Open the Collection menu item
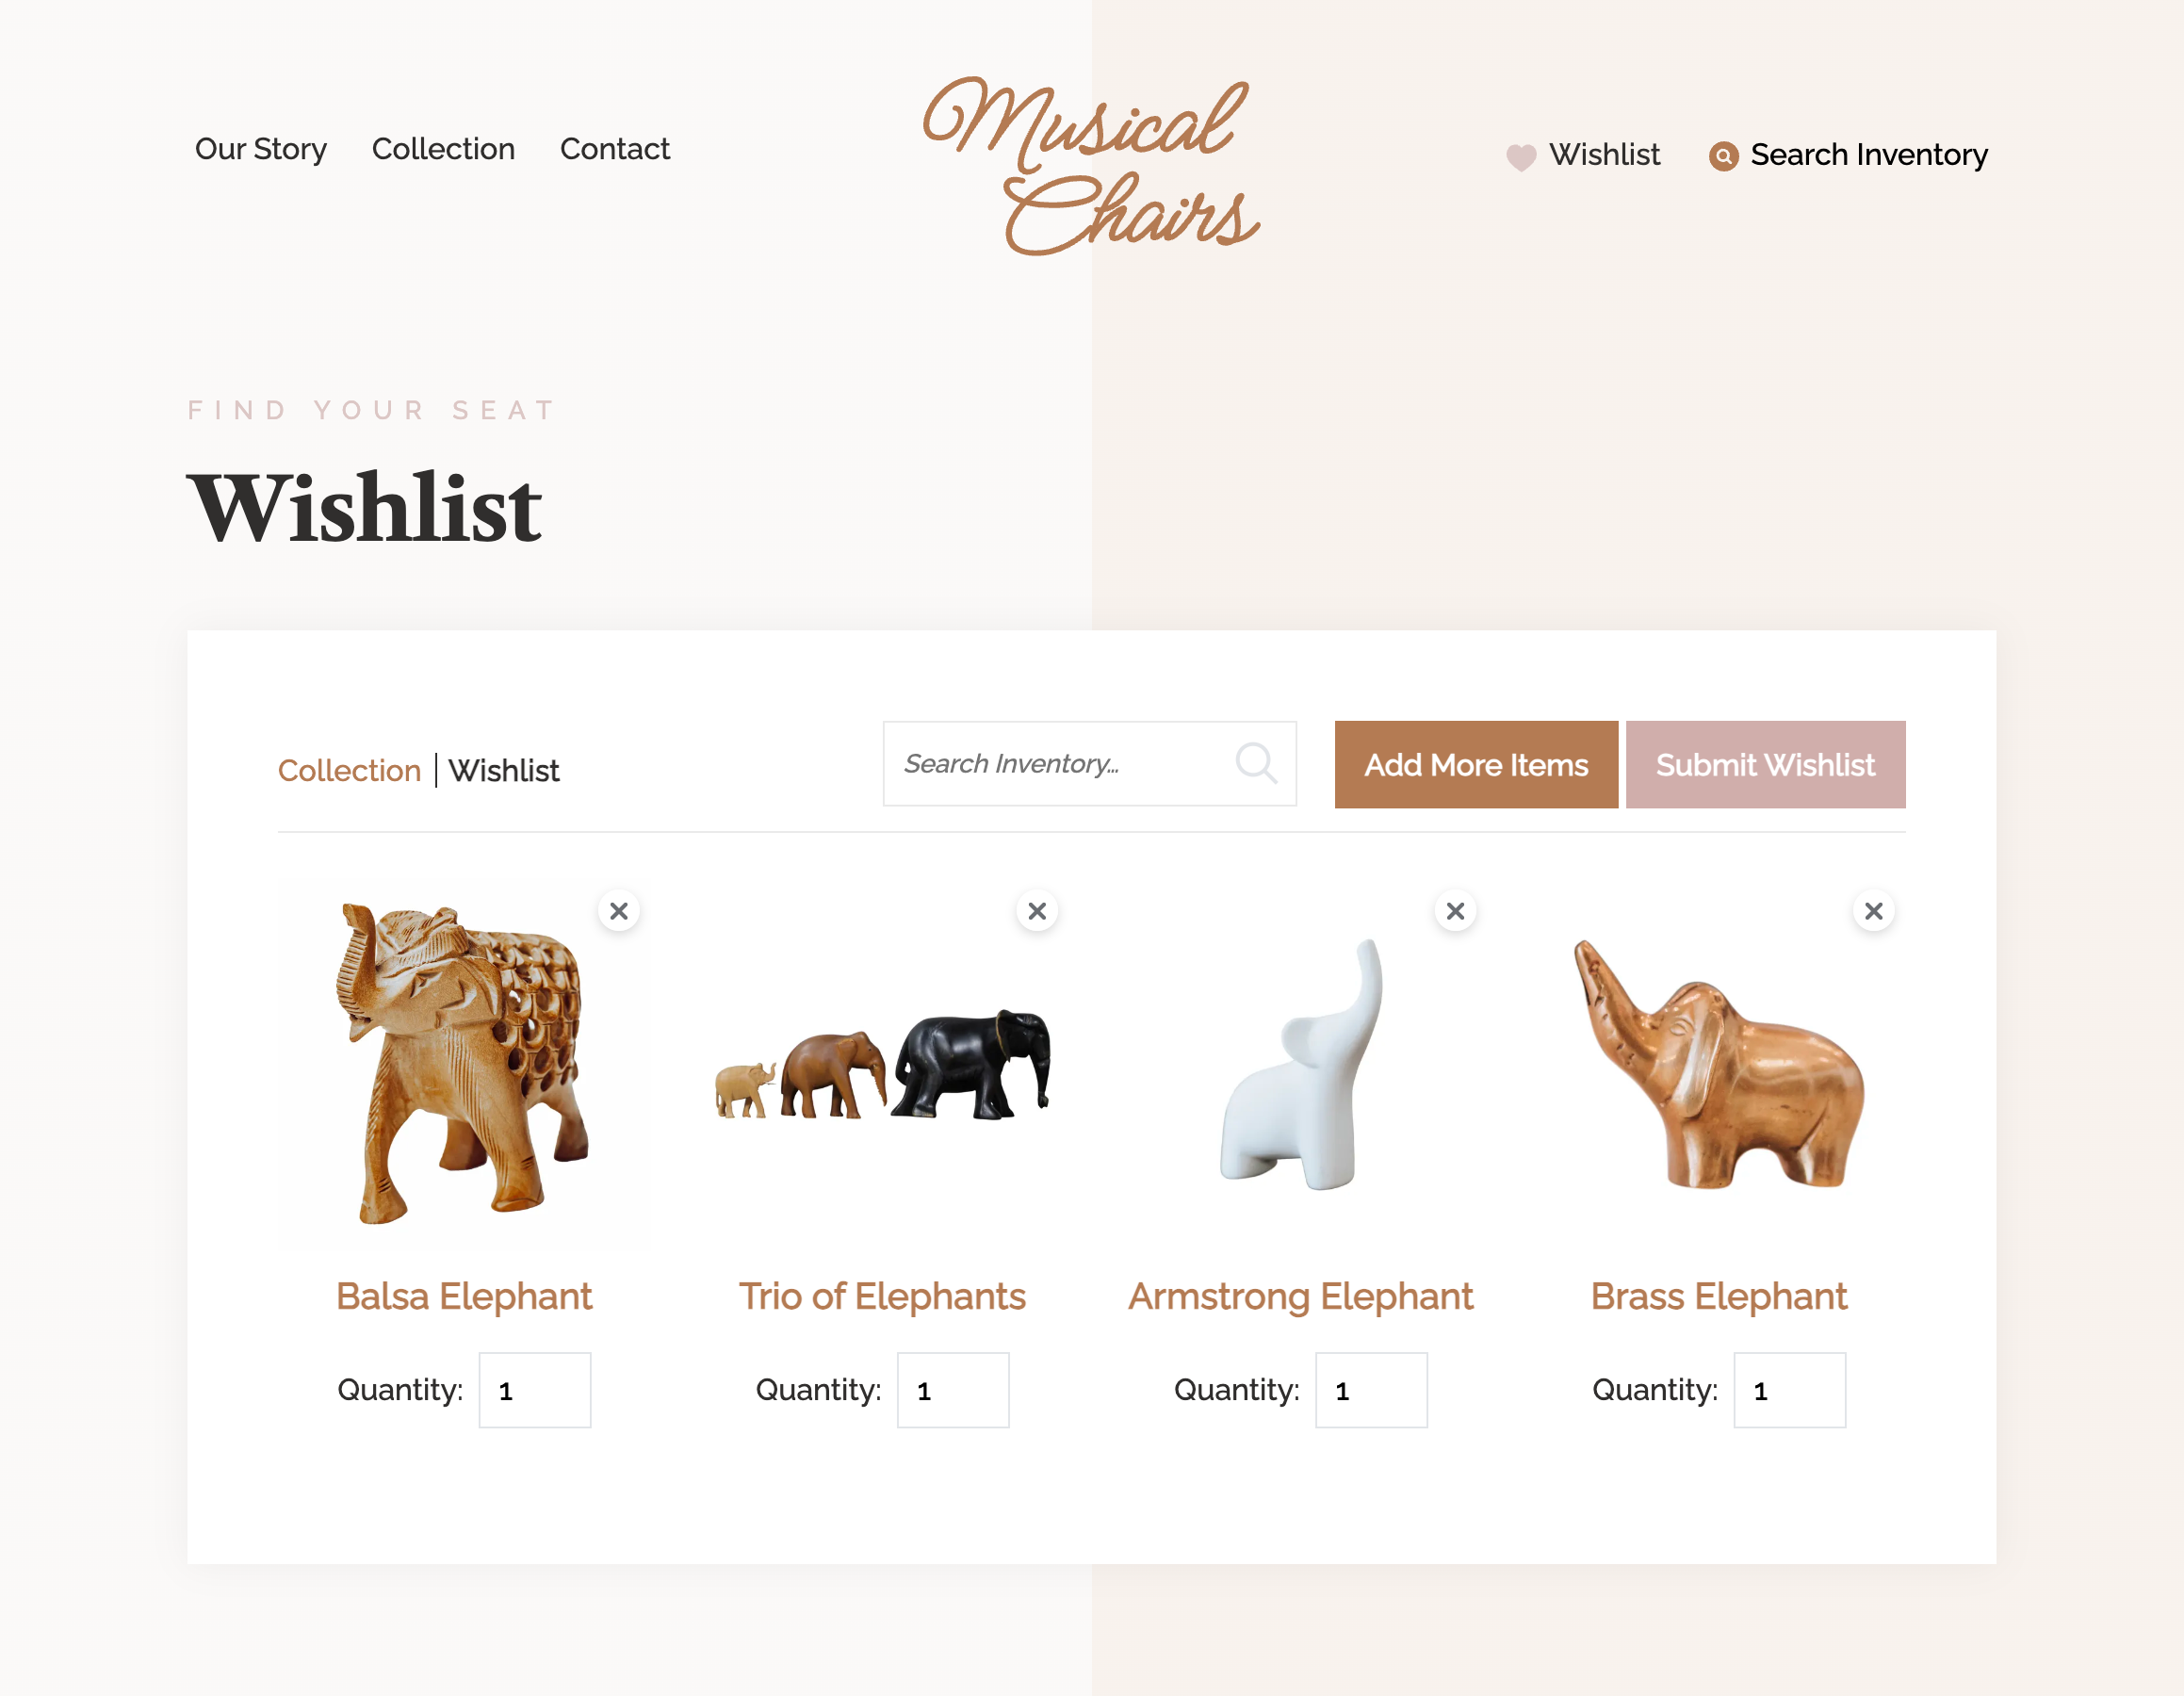Viewport: 2184px width, 1696px height. pyautogui.click(x=443, y=149)
